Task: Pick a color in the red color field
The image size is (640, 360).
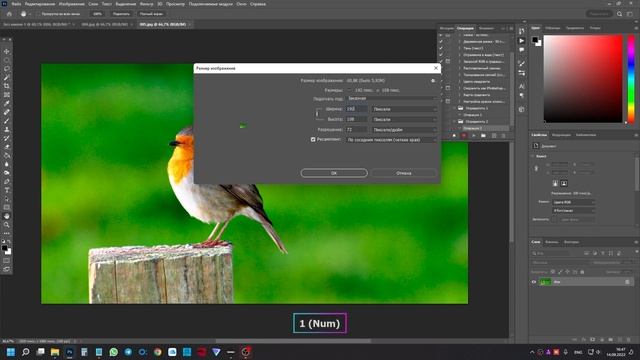Action: 583,79
